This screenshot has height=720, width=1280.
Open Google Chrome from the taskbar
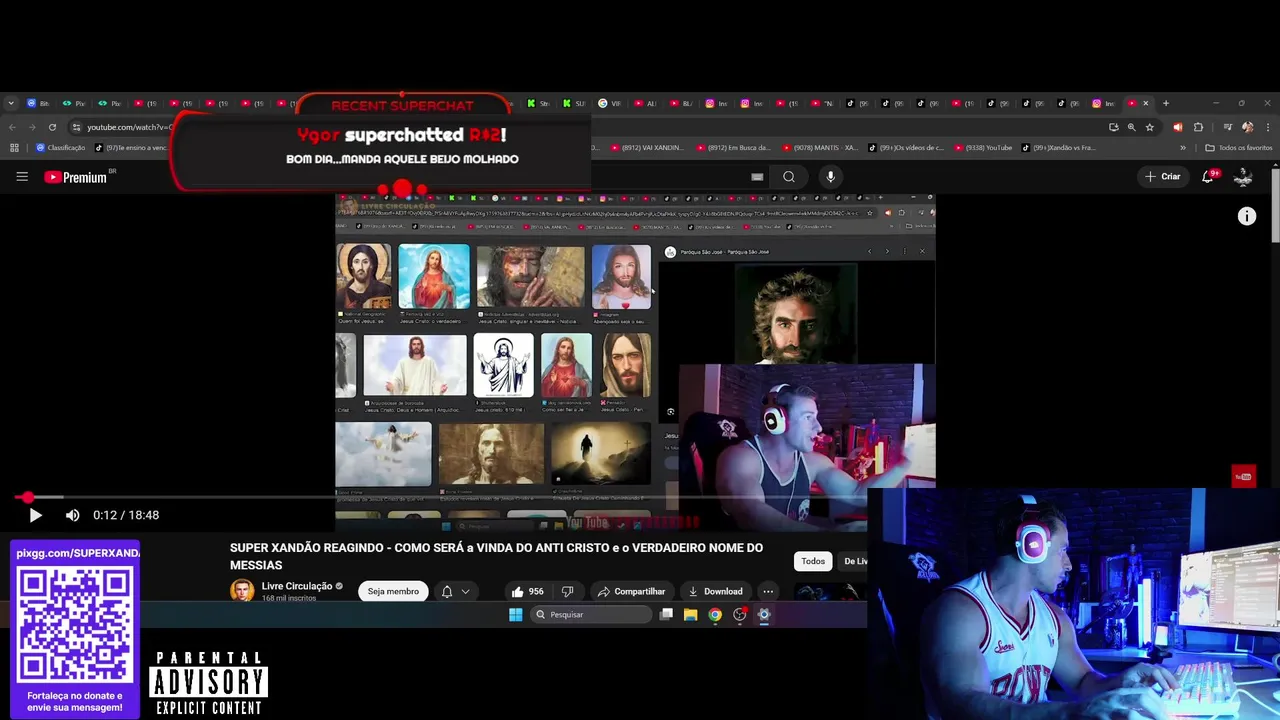(x=715, y=615)
